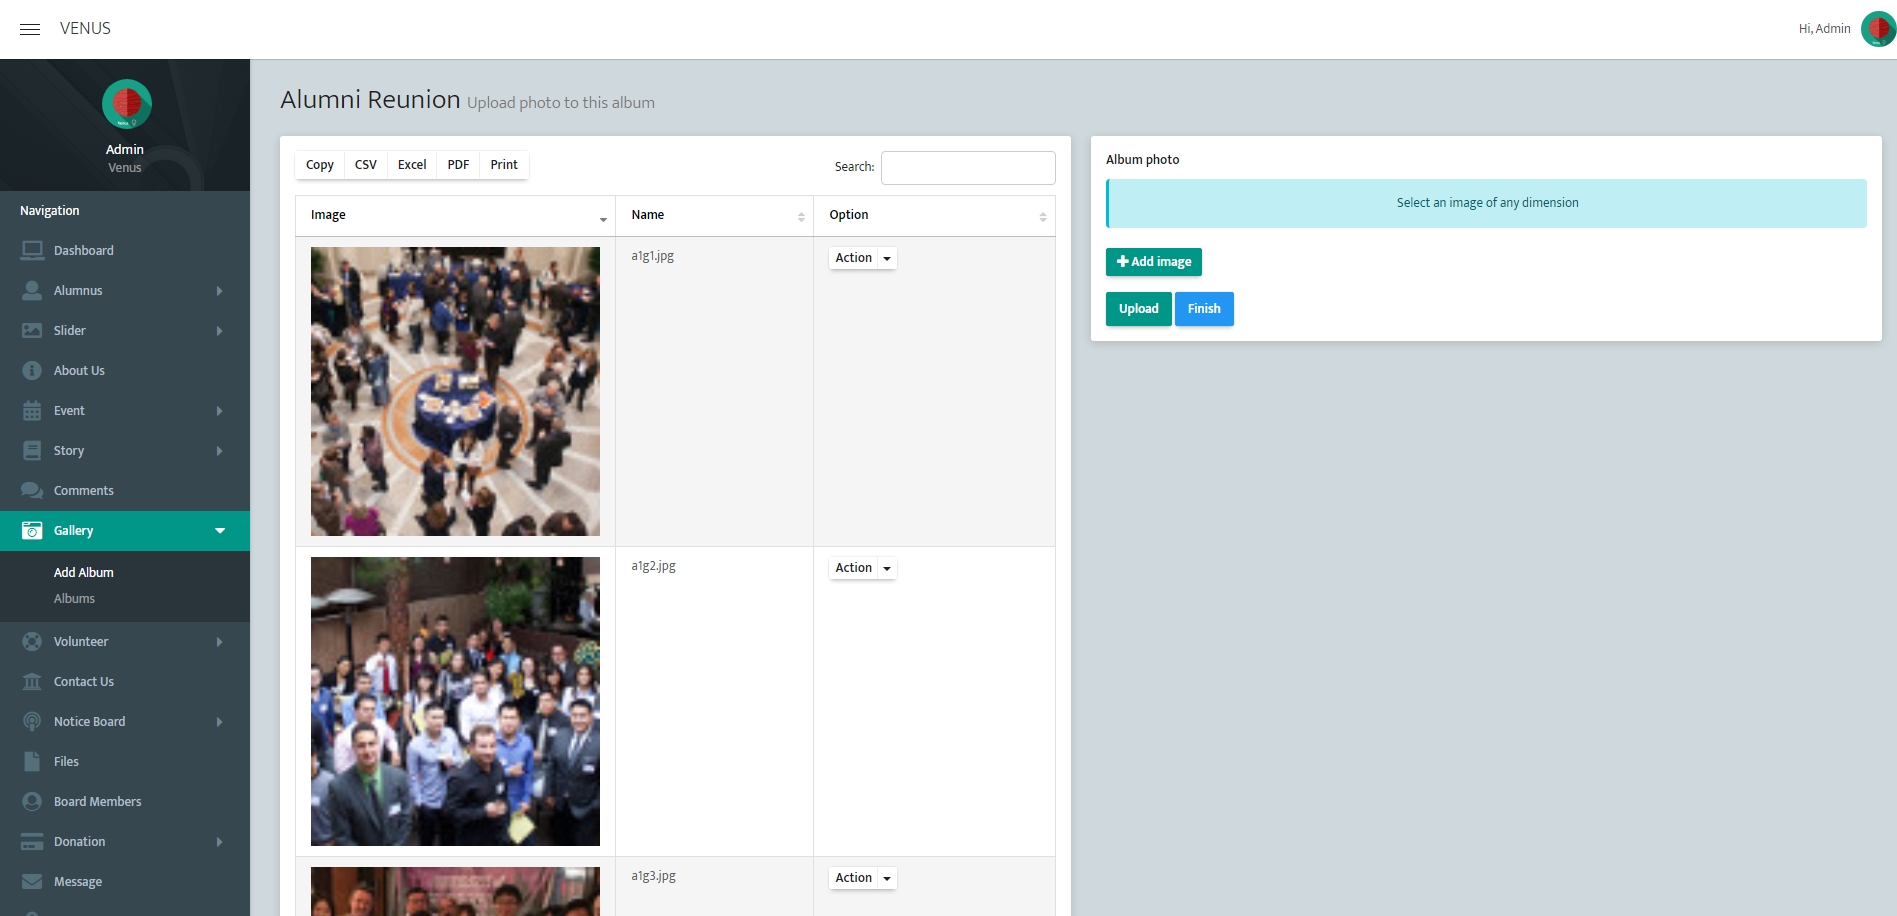This screenshot has width=1897, height=916.
Task: Click the Hi, Admin greeting text
Action: (1825, 29)
